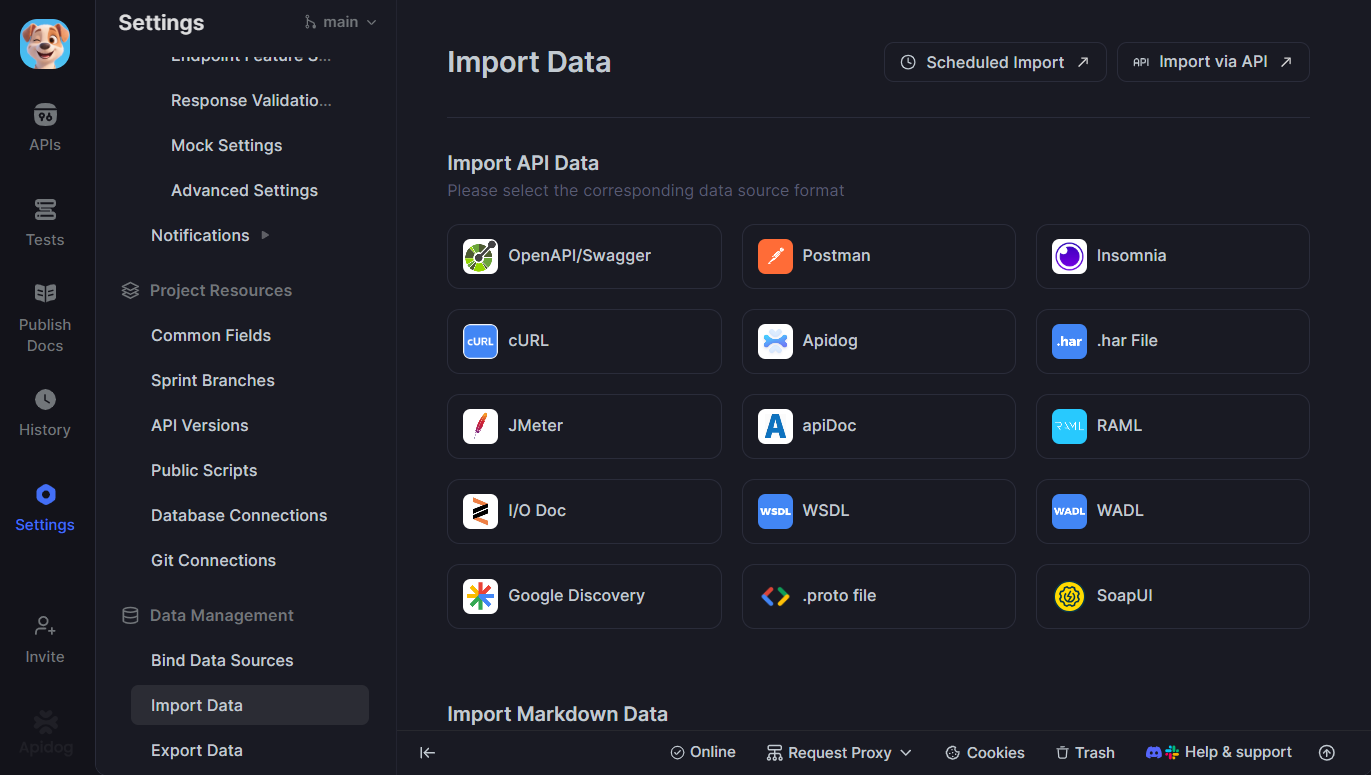
Task: Open Bind Data Sources settings
Action: click(222, 660)
